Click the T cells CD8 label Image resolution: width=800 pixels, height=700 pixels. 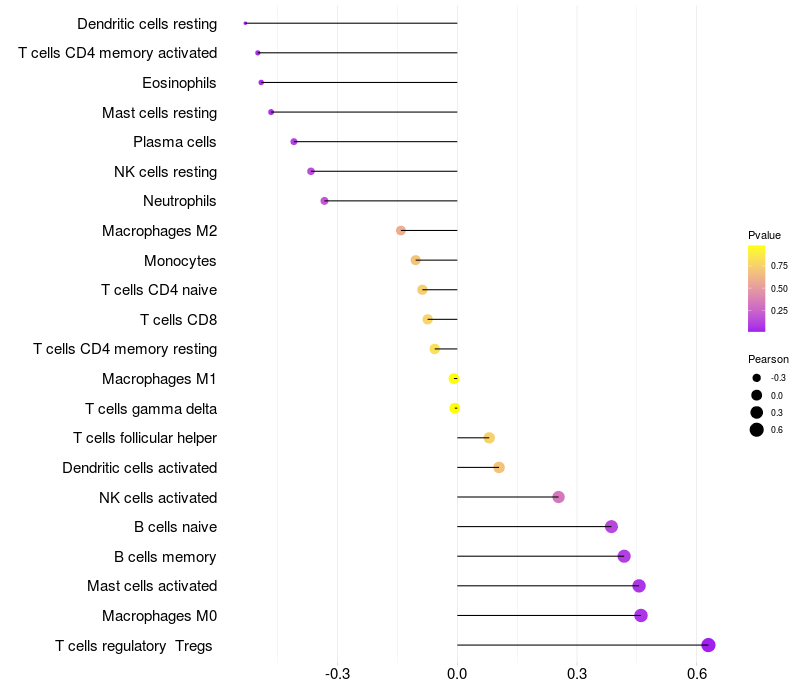click(x=178, y=320)
